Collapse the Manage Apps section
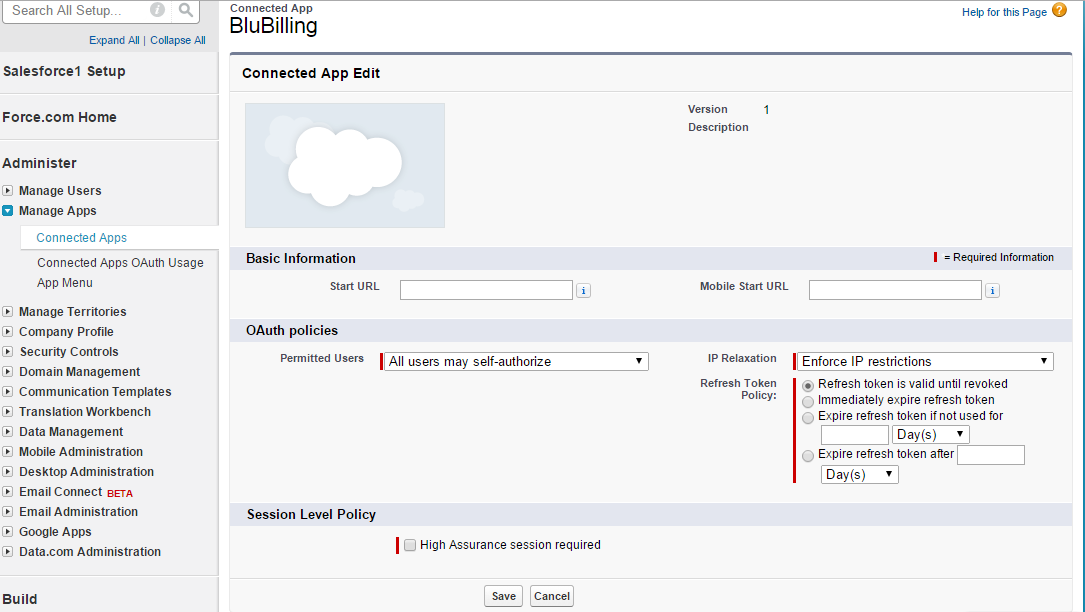Viewport: 1085px width, 612px height. click(8, 211)
